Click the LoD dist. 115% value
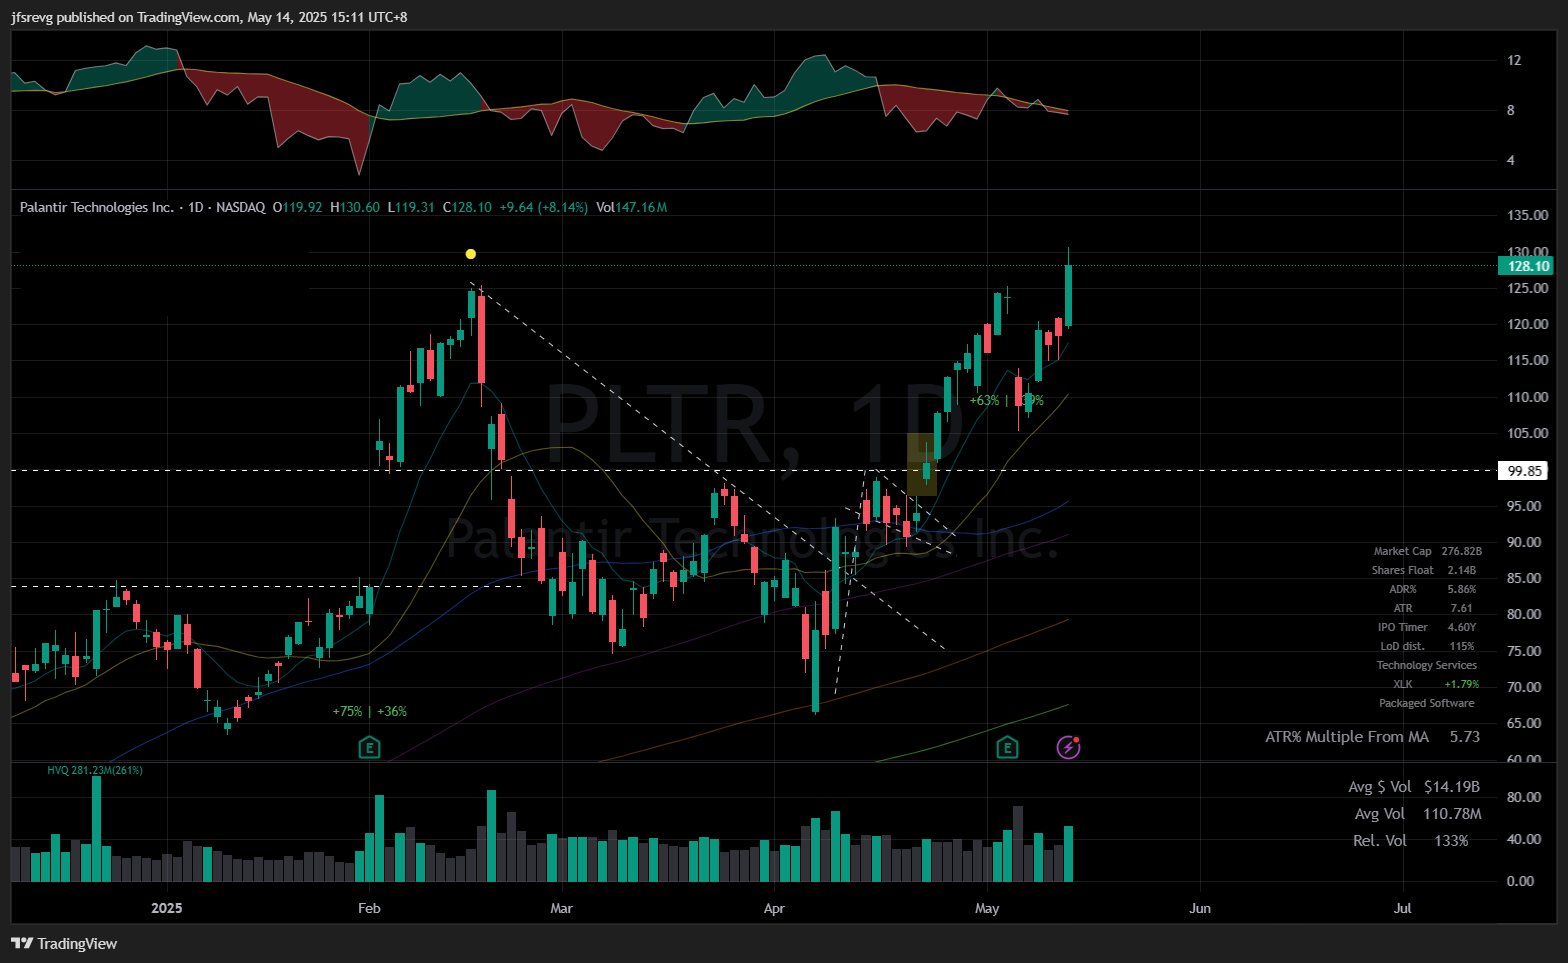 coord(1462,646)
